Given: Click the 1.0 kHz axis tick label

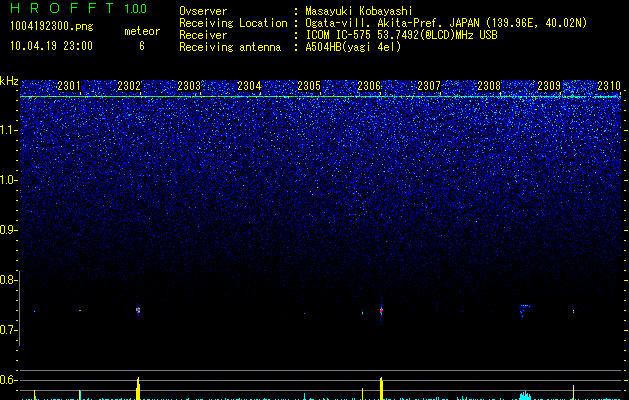Looking at the screenshot, I should (x=9, y=180).
